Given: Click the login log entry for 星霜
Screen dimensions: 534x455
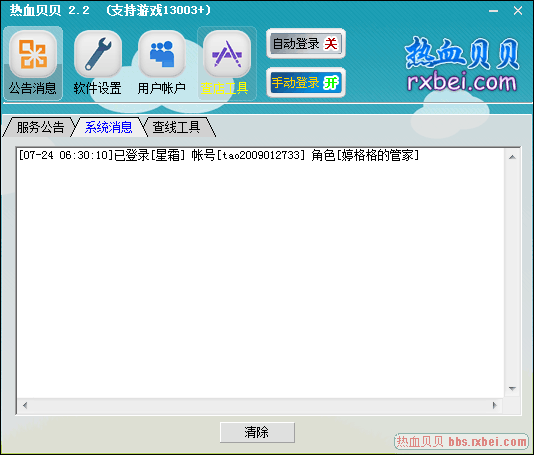Looking at the screenshot, I should (219, 156).
